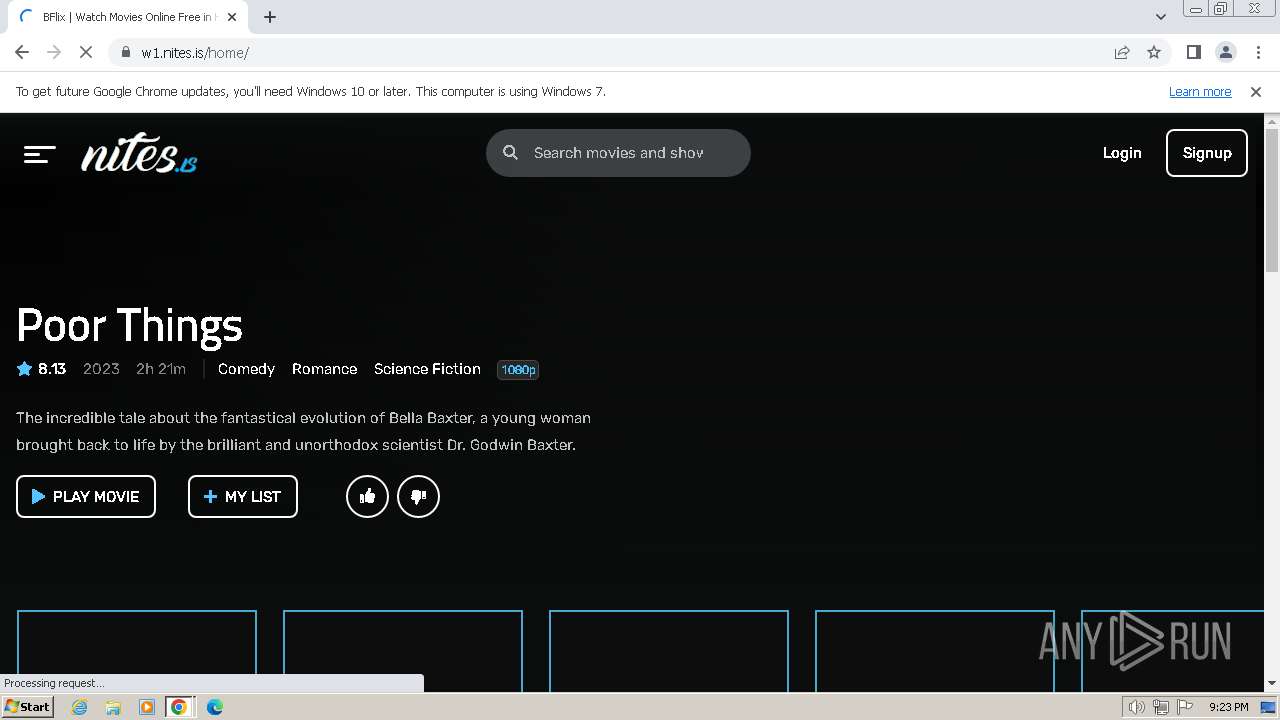Open the Chrome three-dot menu

click(1257, 52)
